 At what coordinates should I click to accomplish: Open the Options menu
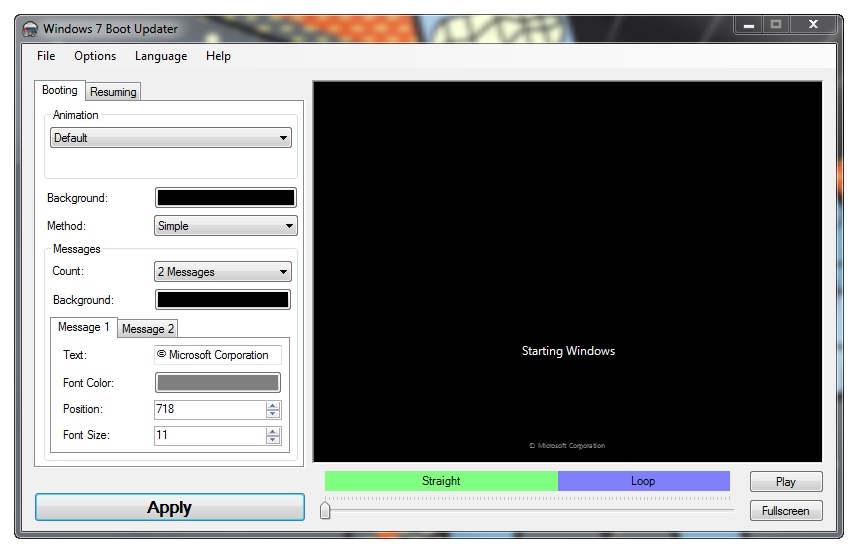[x=95, y=56]
